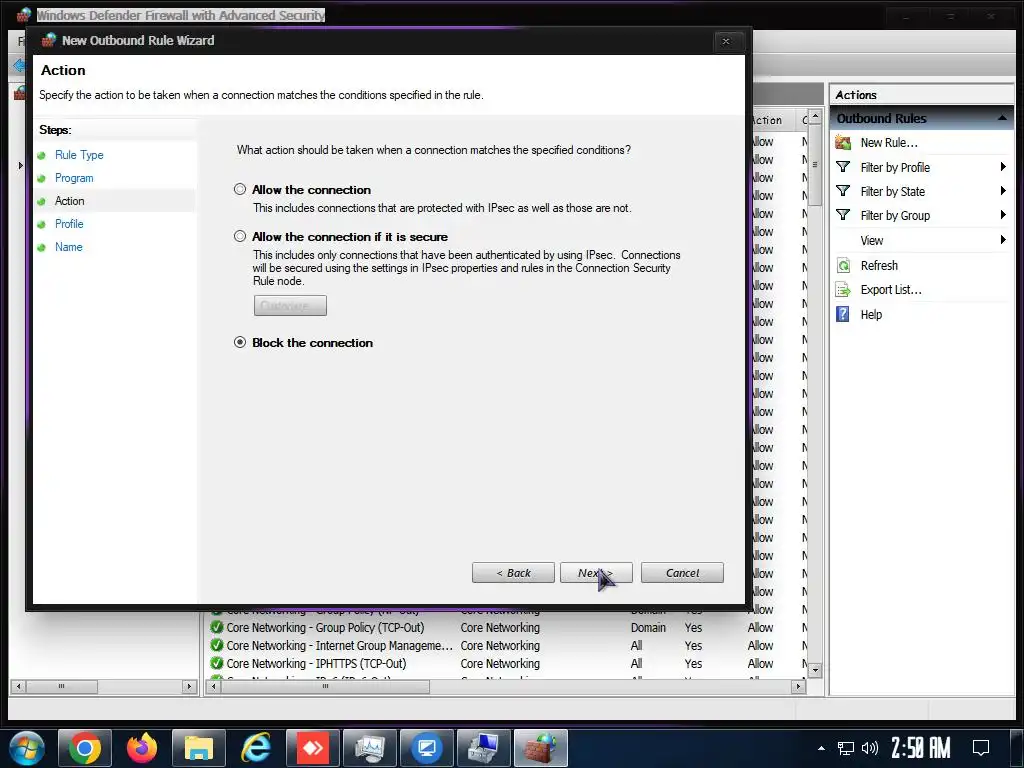Go to Program step

point(74,178)
